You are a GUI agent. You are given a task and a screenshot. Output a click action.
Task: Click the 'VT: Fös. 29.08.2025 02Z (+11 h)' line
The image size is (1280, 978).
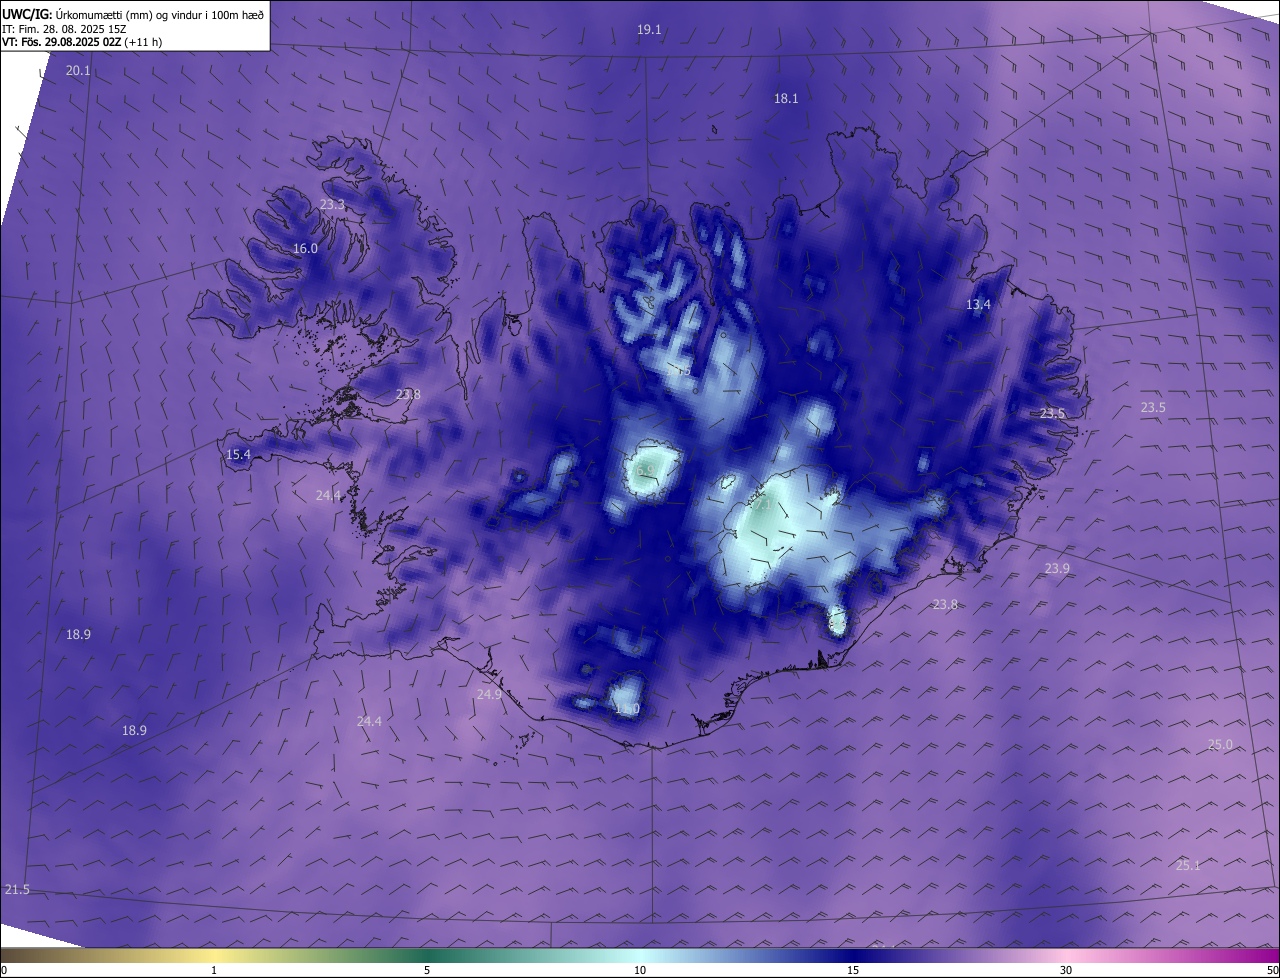click(82, 42)
